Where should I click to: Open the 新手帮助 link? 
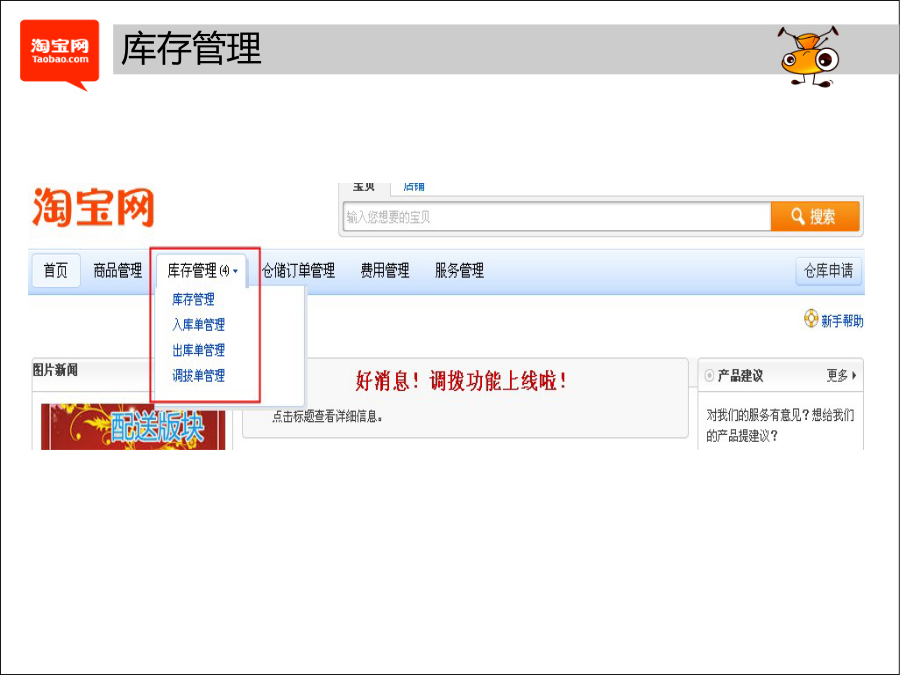coord(842,321)
